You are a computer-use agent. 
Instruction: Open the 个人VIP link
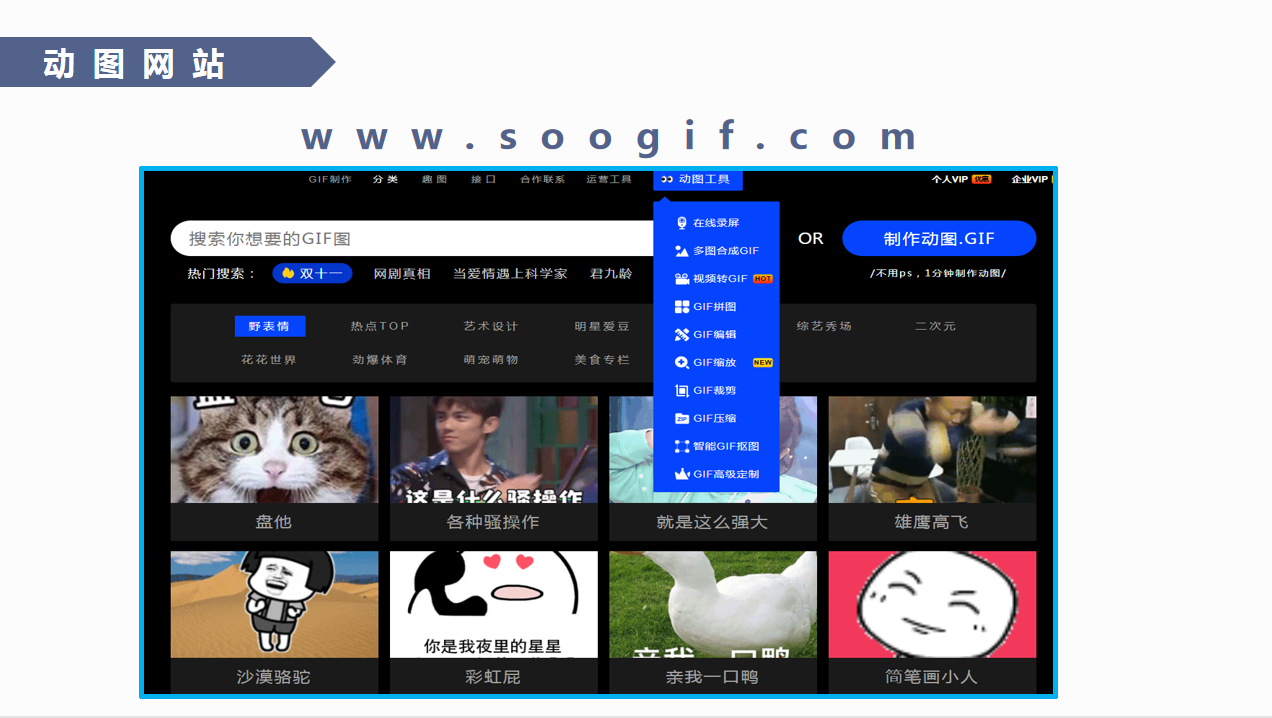point(951,179)
